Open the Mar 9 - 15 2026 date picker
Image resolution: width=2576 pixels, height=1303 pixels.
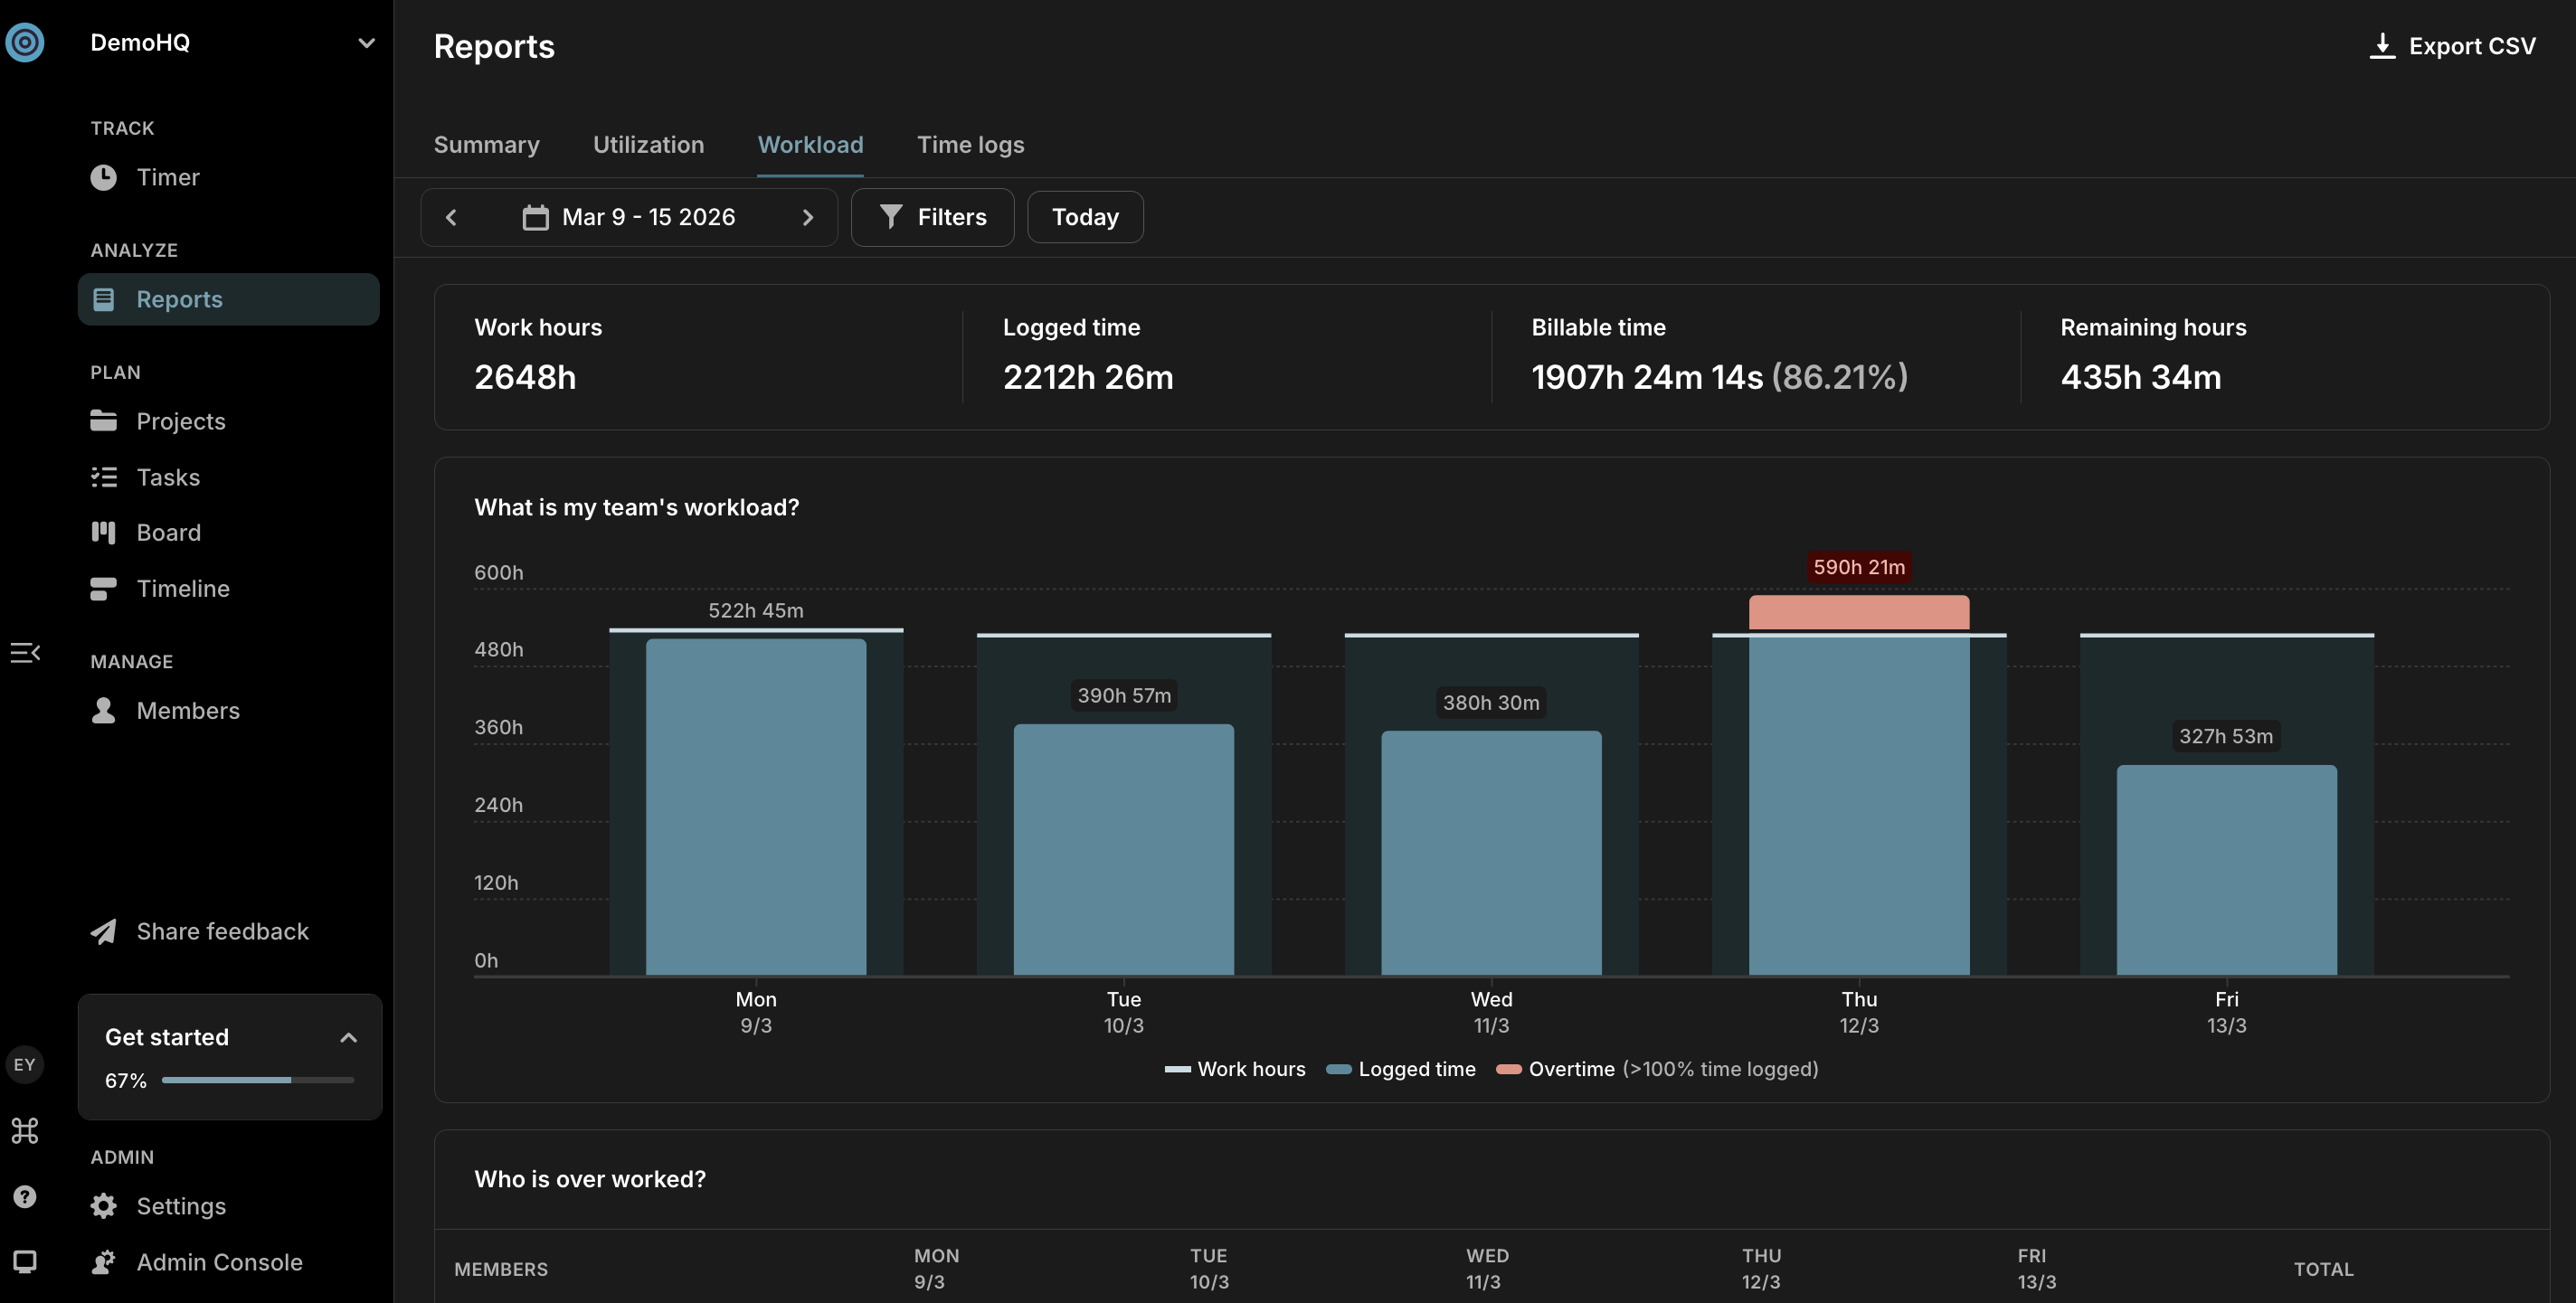(x=629, y=217)
